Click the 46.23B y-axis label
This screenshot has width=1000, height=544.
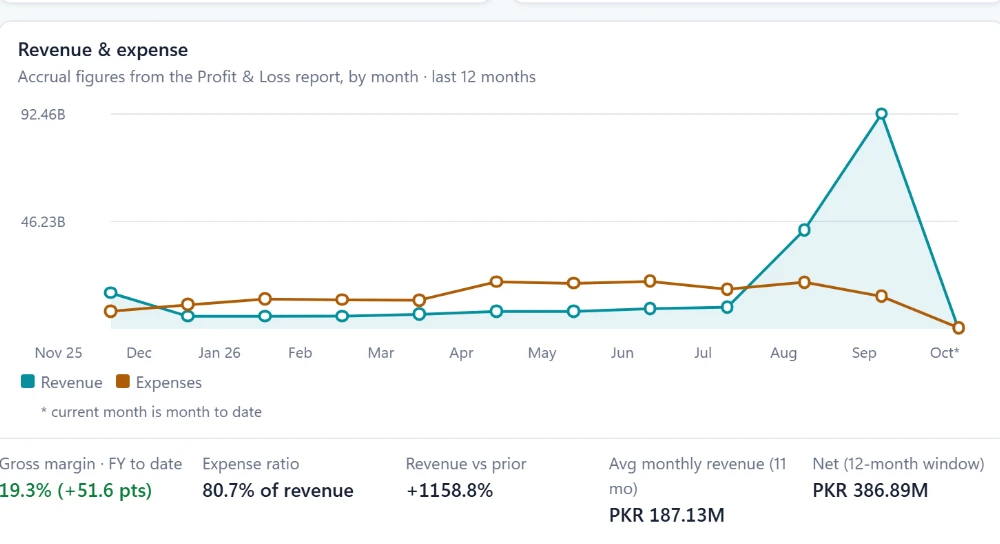click(43, 223)
